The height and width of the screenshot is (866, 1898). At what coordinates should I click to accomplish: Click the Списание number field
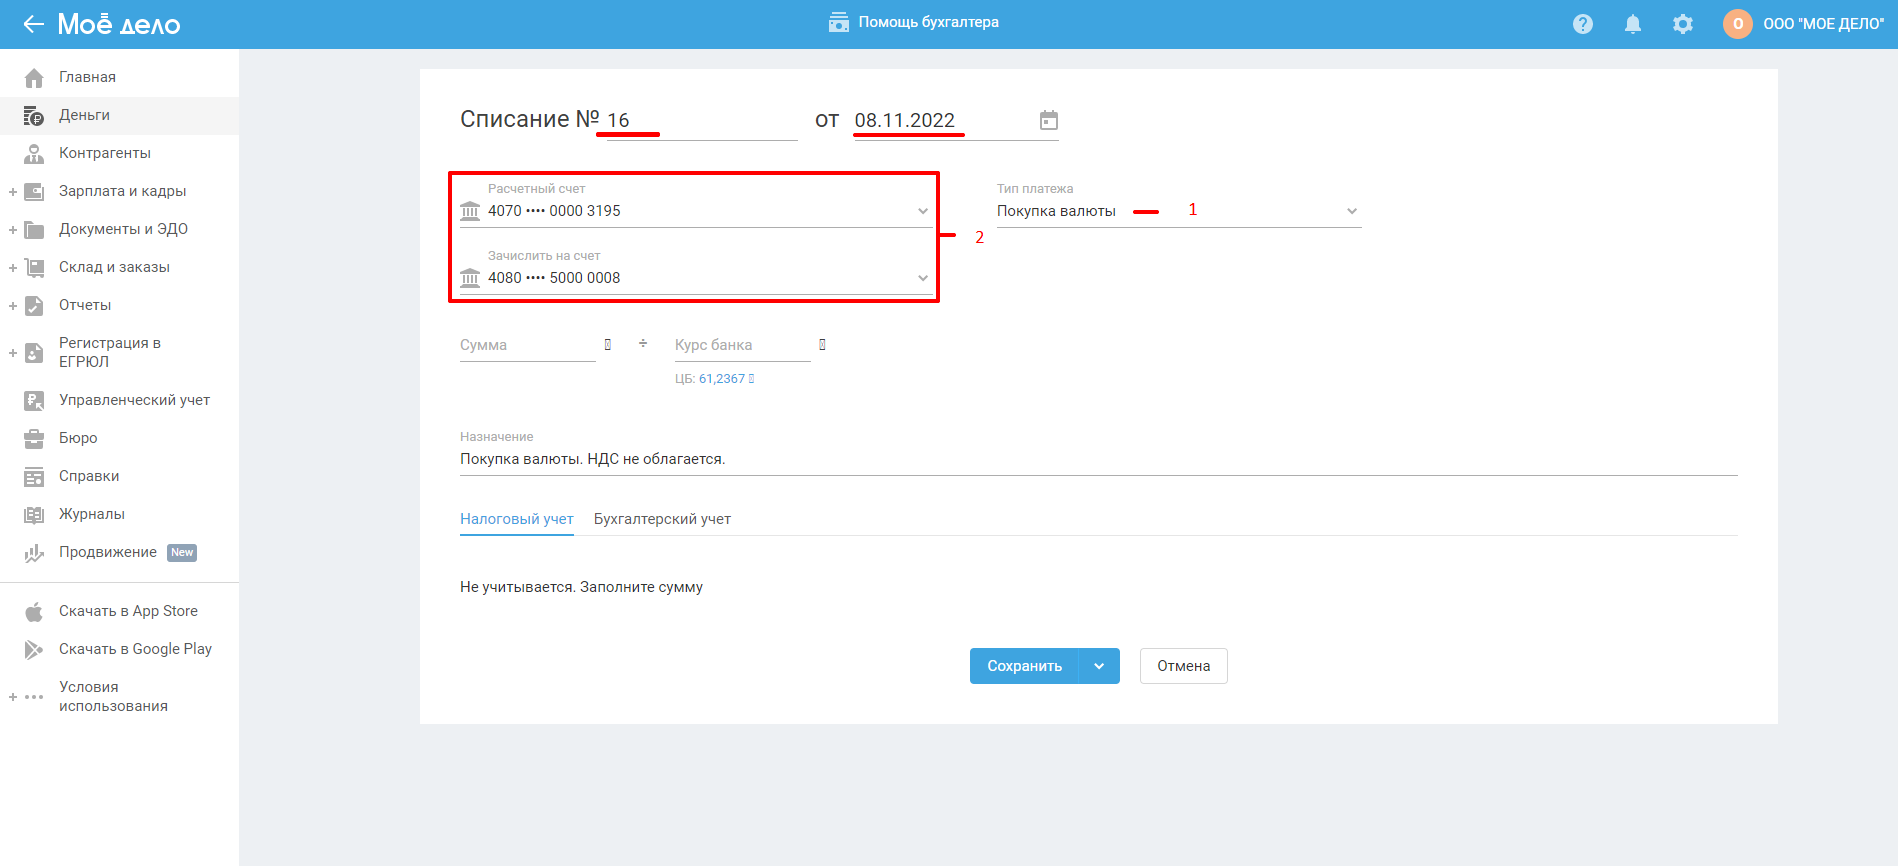point(702,121)
